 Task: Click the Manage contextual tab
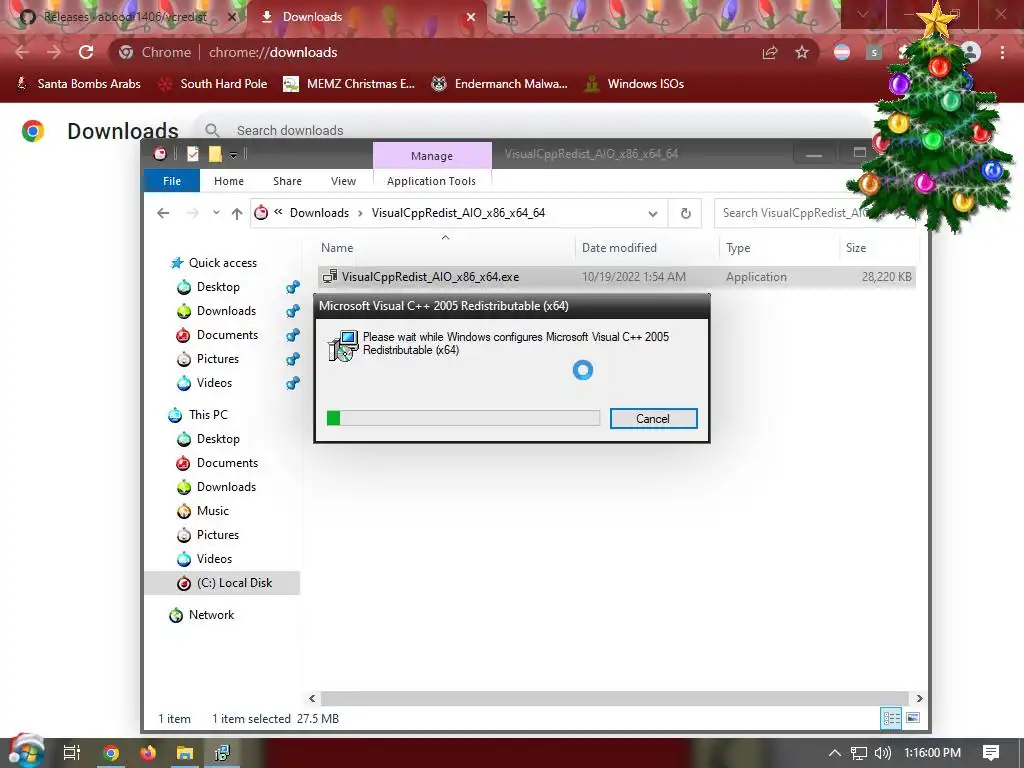pyautogui.click(x=432, y=155)
